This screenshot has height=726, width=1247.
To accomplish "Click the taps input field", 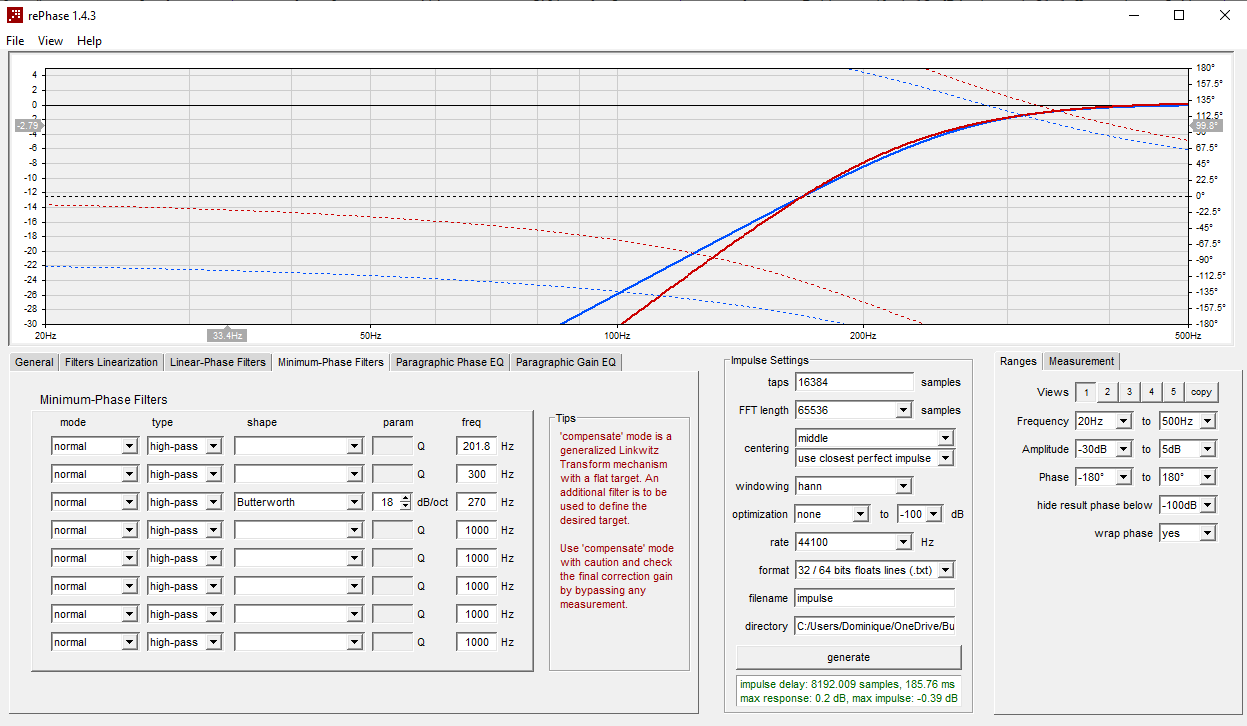I will coord(854,382).
